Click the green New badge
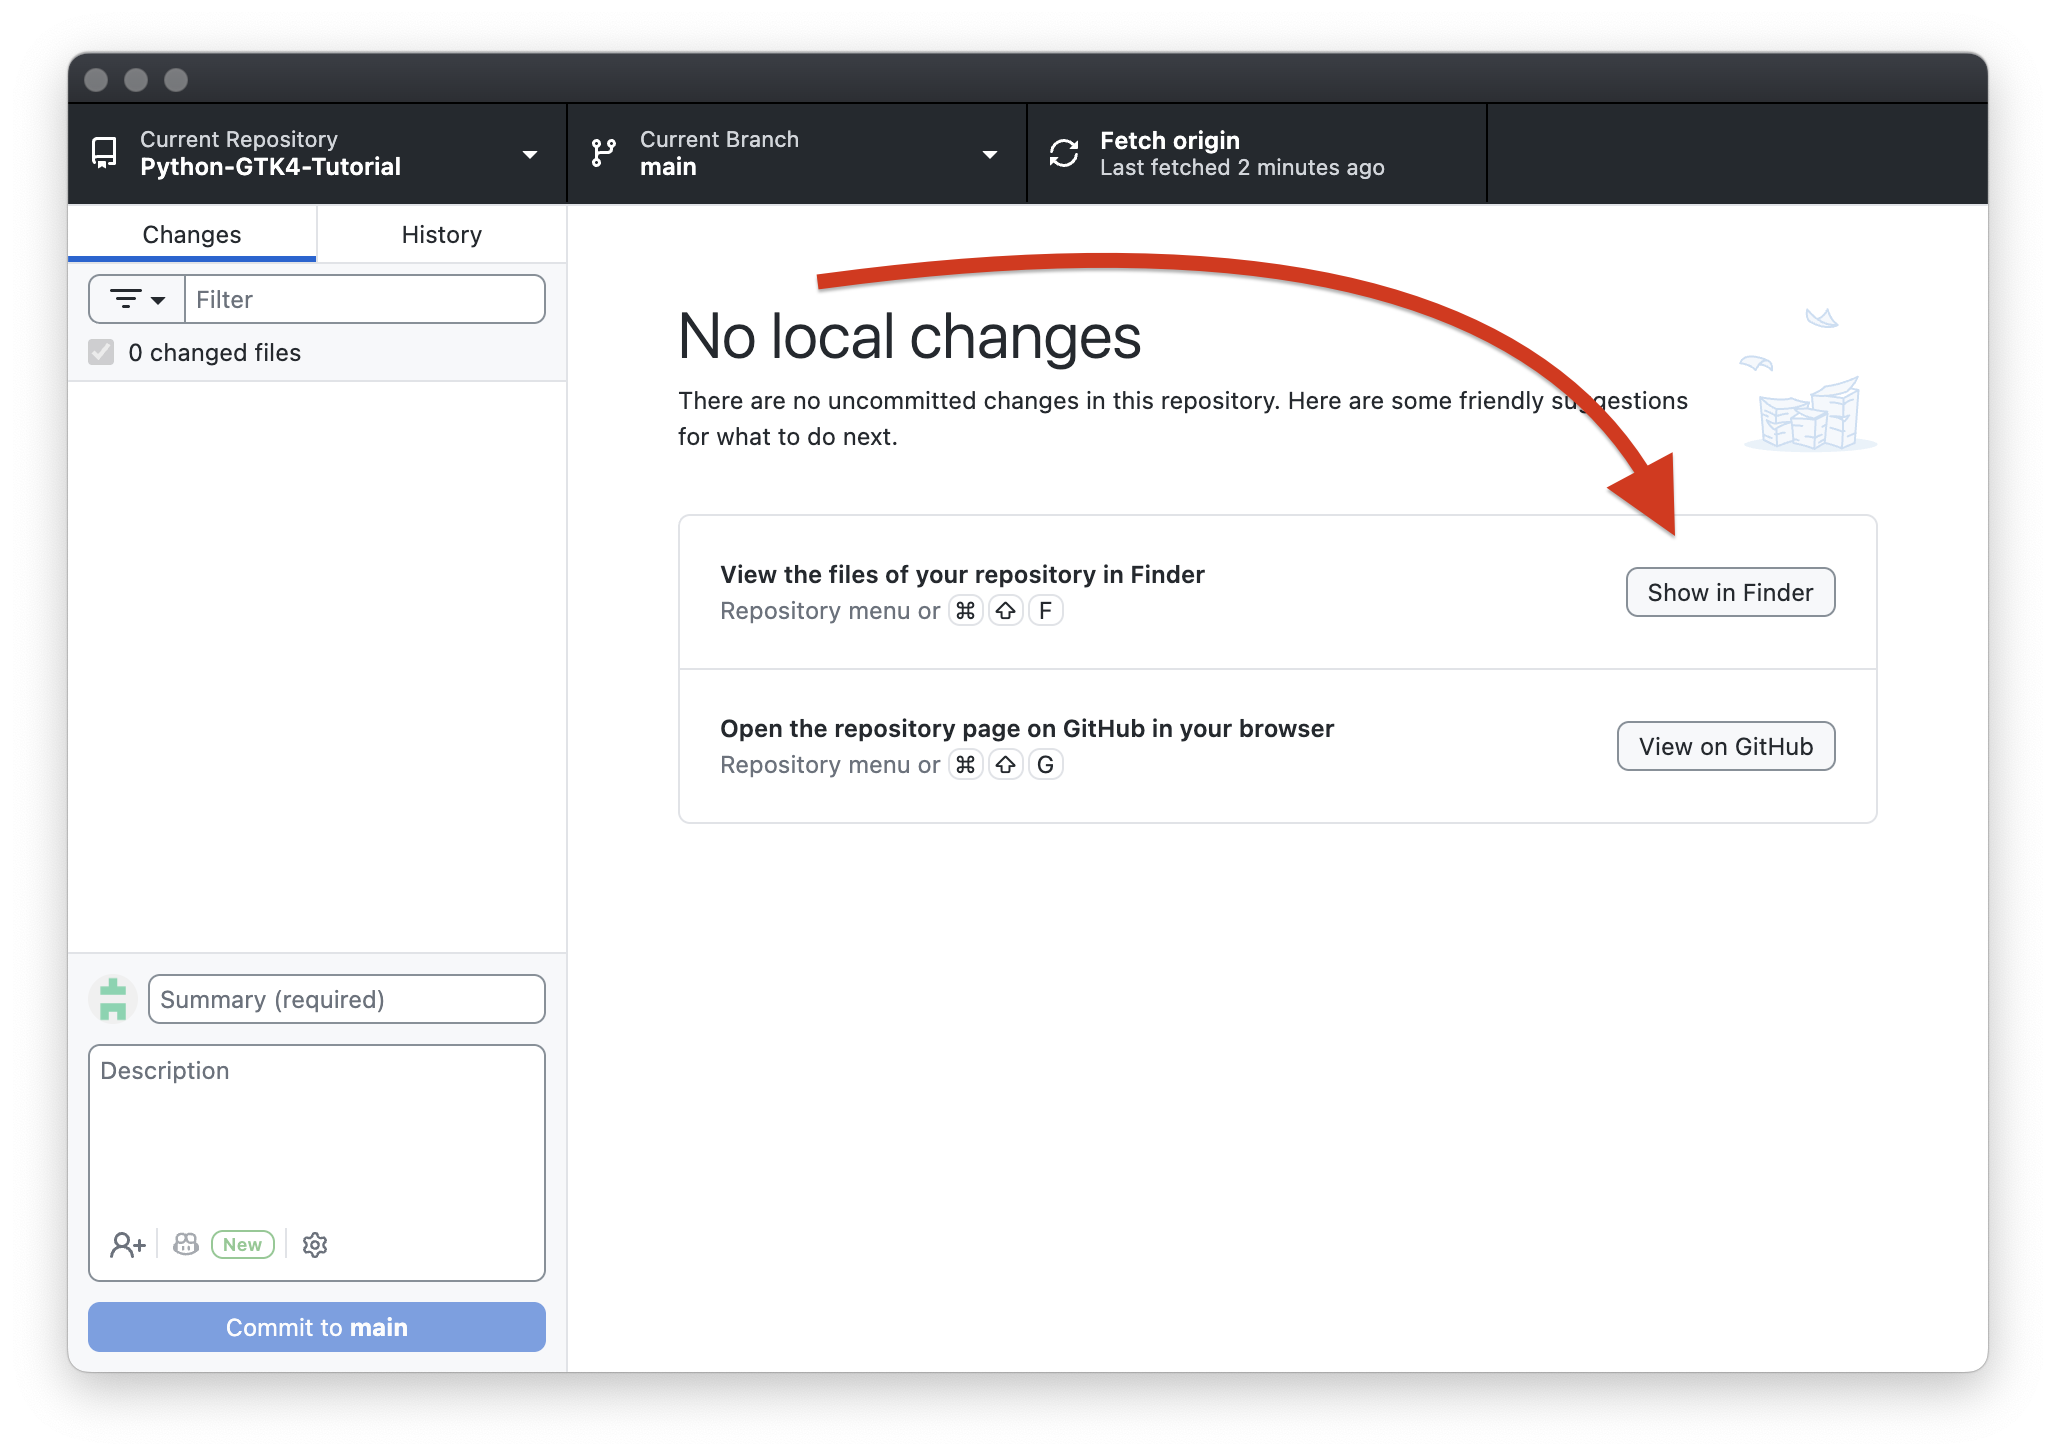This screenshot has height=1456, width=2056. pyautogui.click(x=243, y=1244)
